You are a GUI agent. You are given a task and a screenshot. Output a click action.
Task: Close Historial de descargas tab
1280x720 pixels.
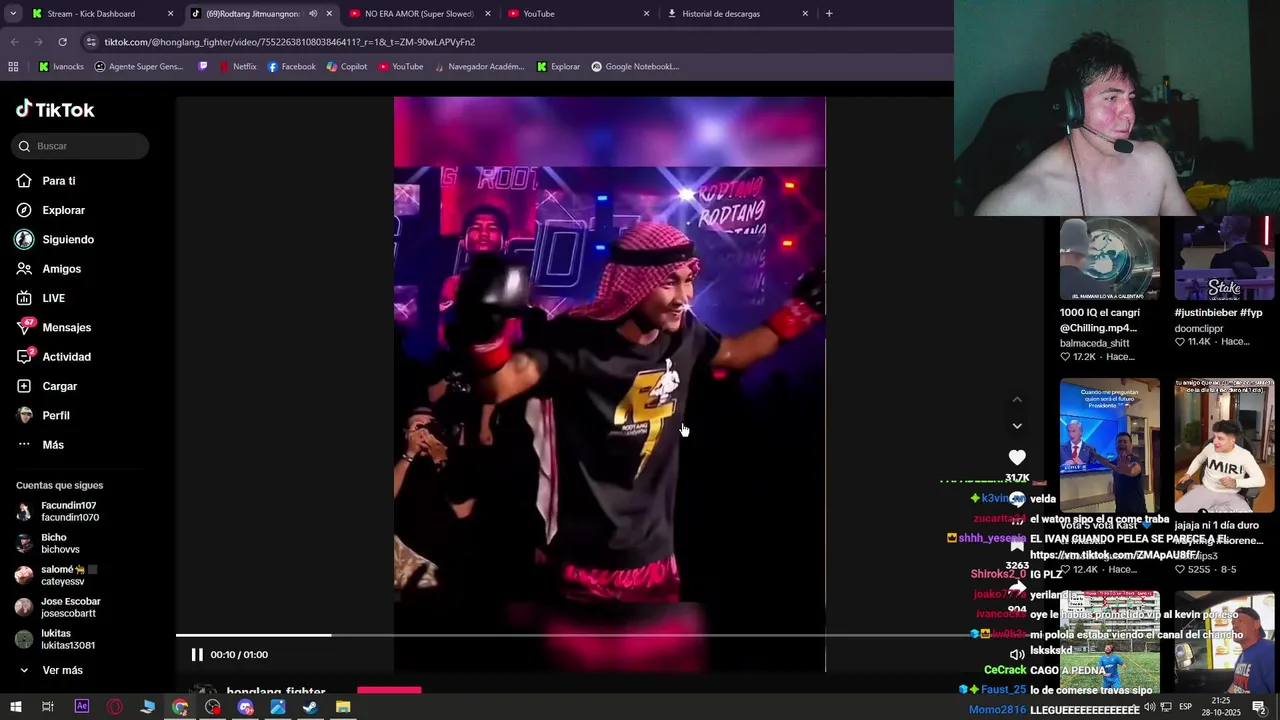point(805,14)
